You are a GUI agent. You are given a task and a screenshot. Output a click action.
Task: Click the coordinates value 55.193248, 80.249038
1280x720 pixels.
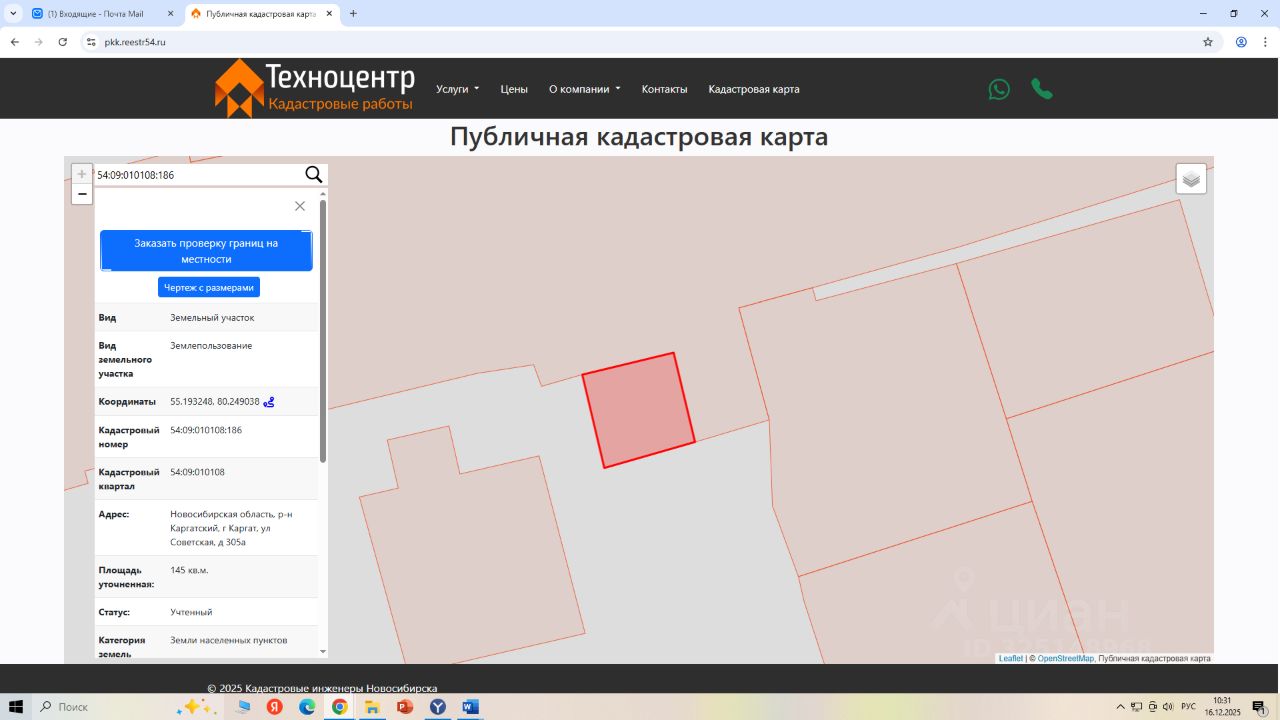pyautogui.click(x=215, y=402)
